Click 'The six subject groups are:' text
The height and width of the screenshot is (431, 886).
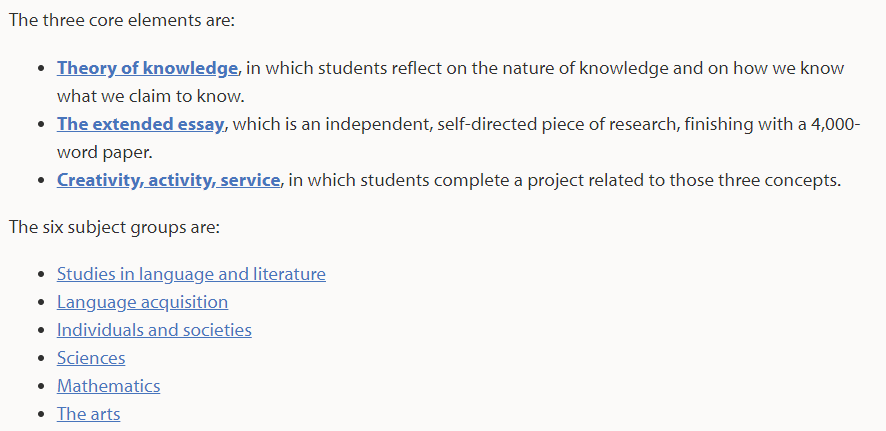[114, 228]
